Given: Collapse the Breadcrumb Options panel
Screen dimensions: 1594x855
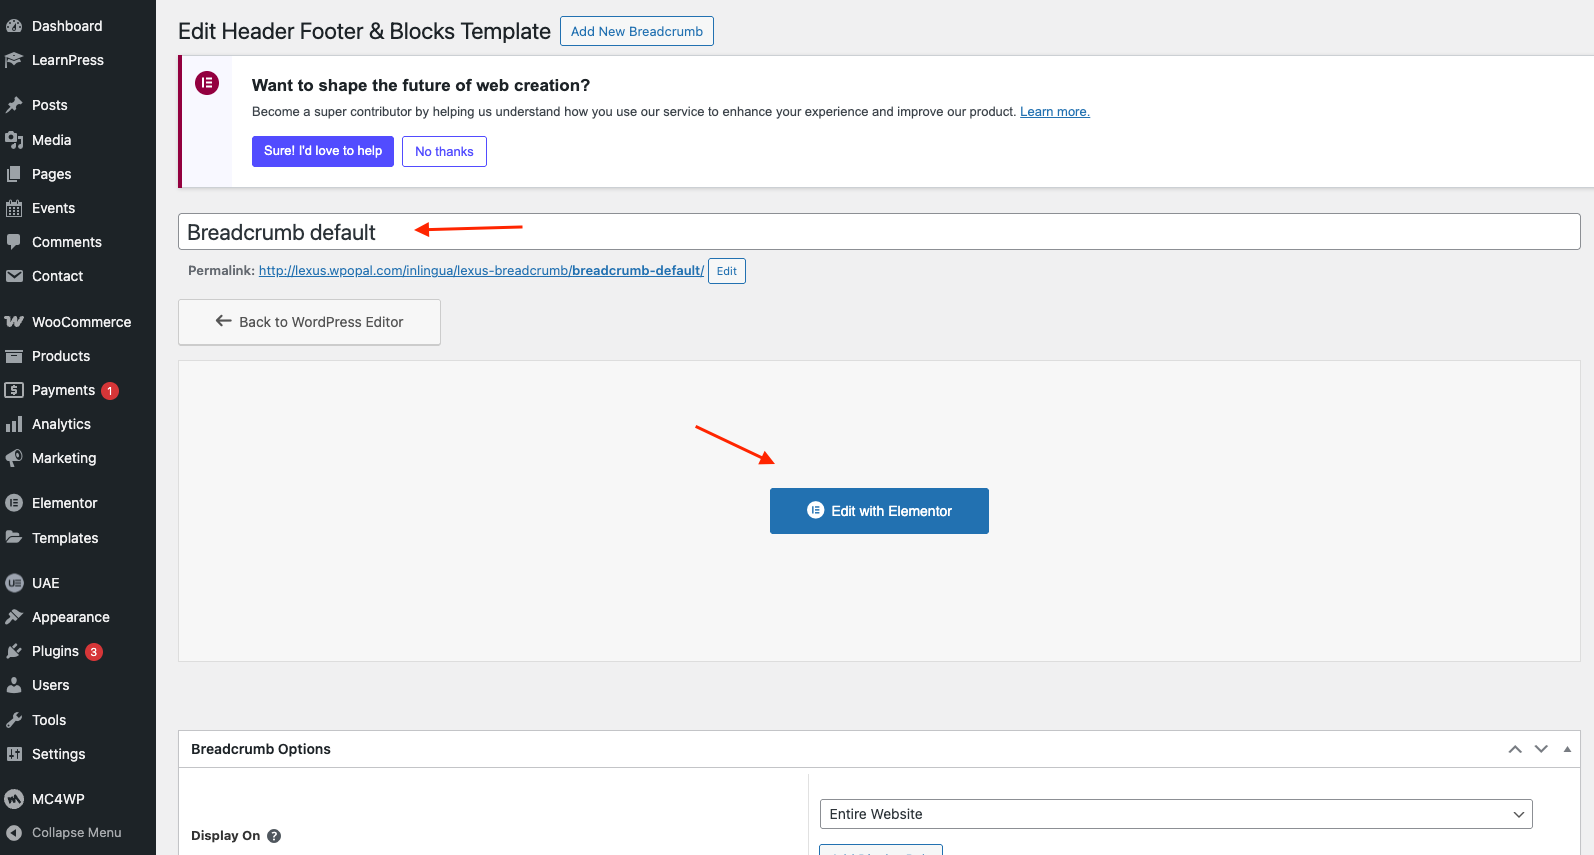Looking at the screenshot, I should tap(1567, 749).
